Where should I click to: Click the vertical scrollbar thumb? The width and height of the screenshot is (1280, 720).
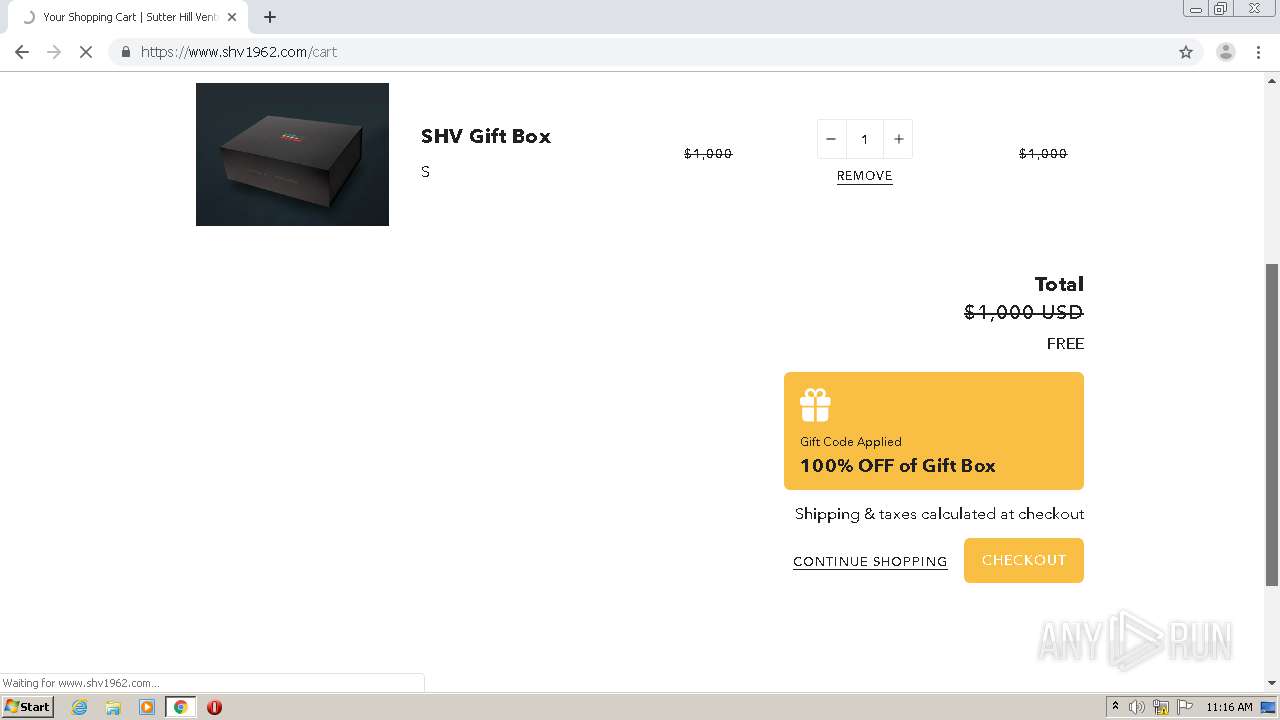(x=1272, y=425)
